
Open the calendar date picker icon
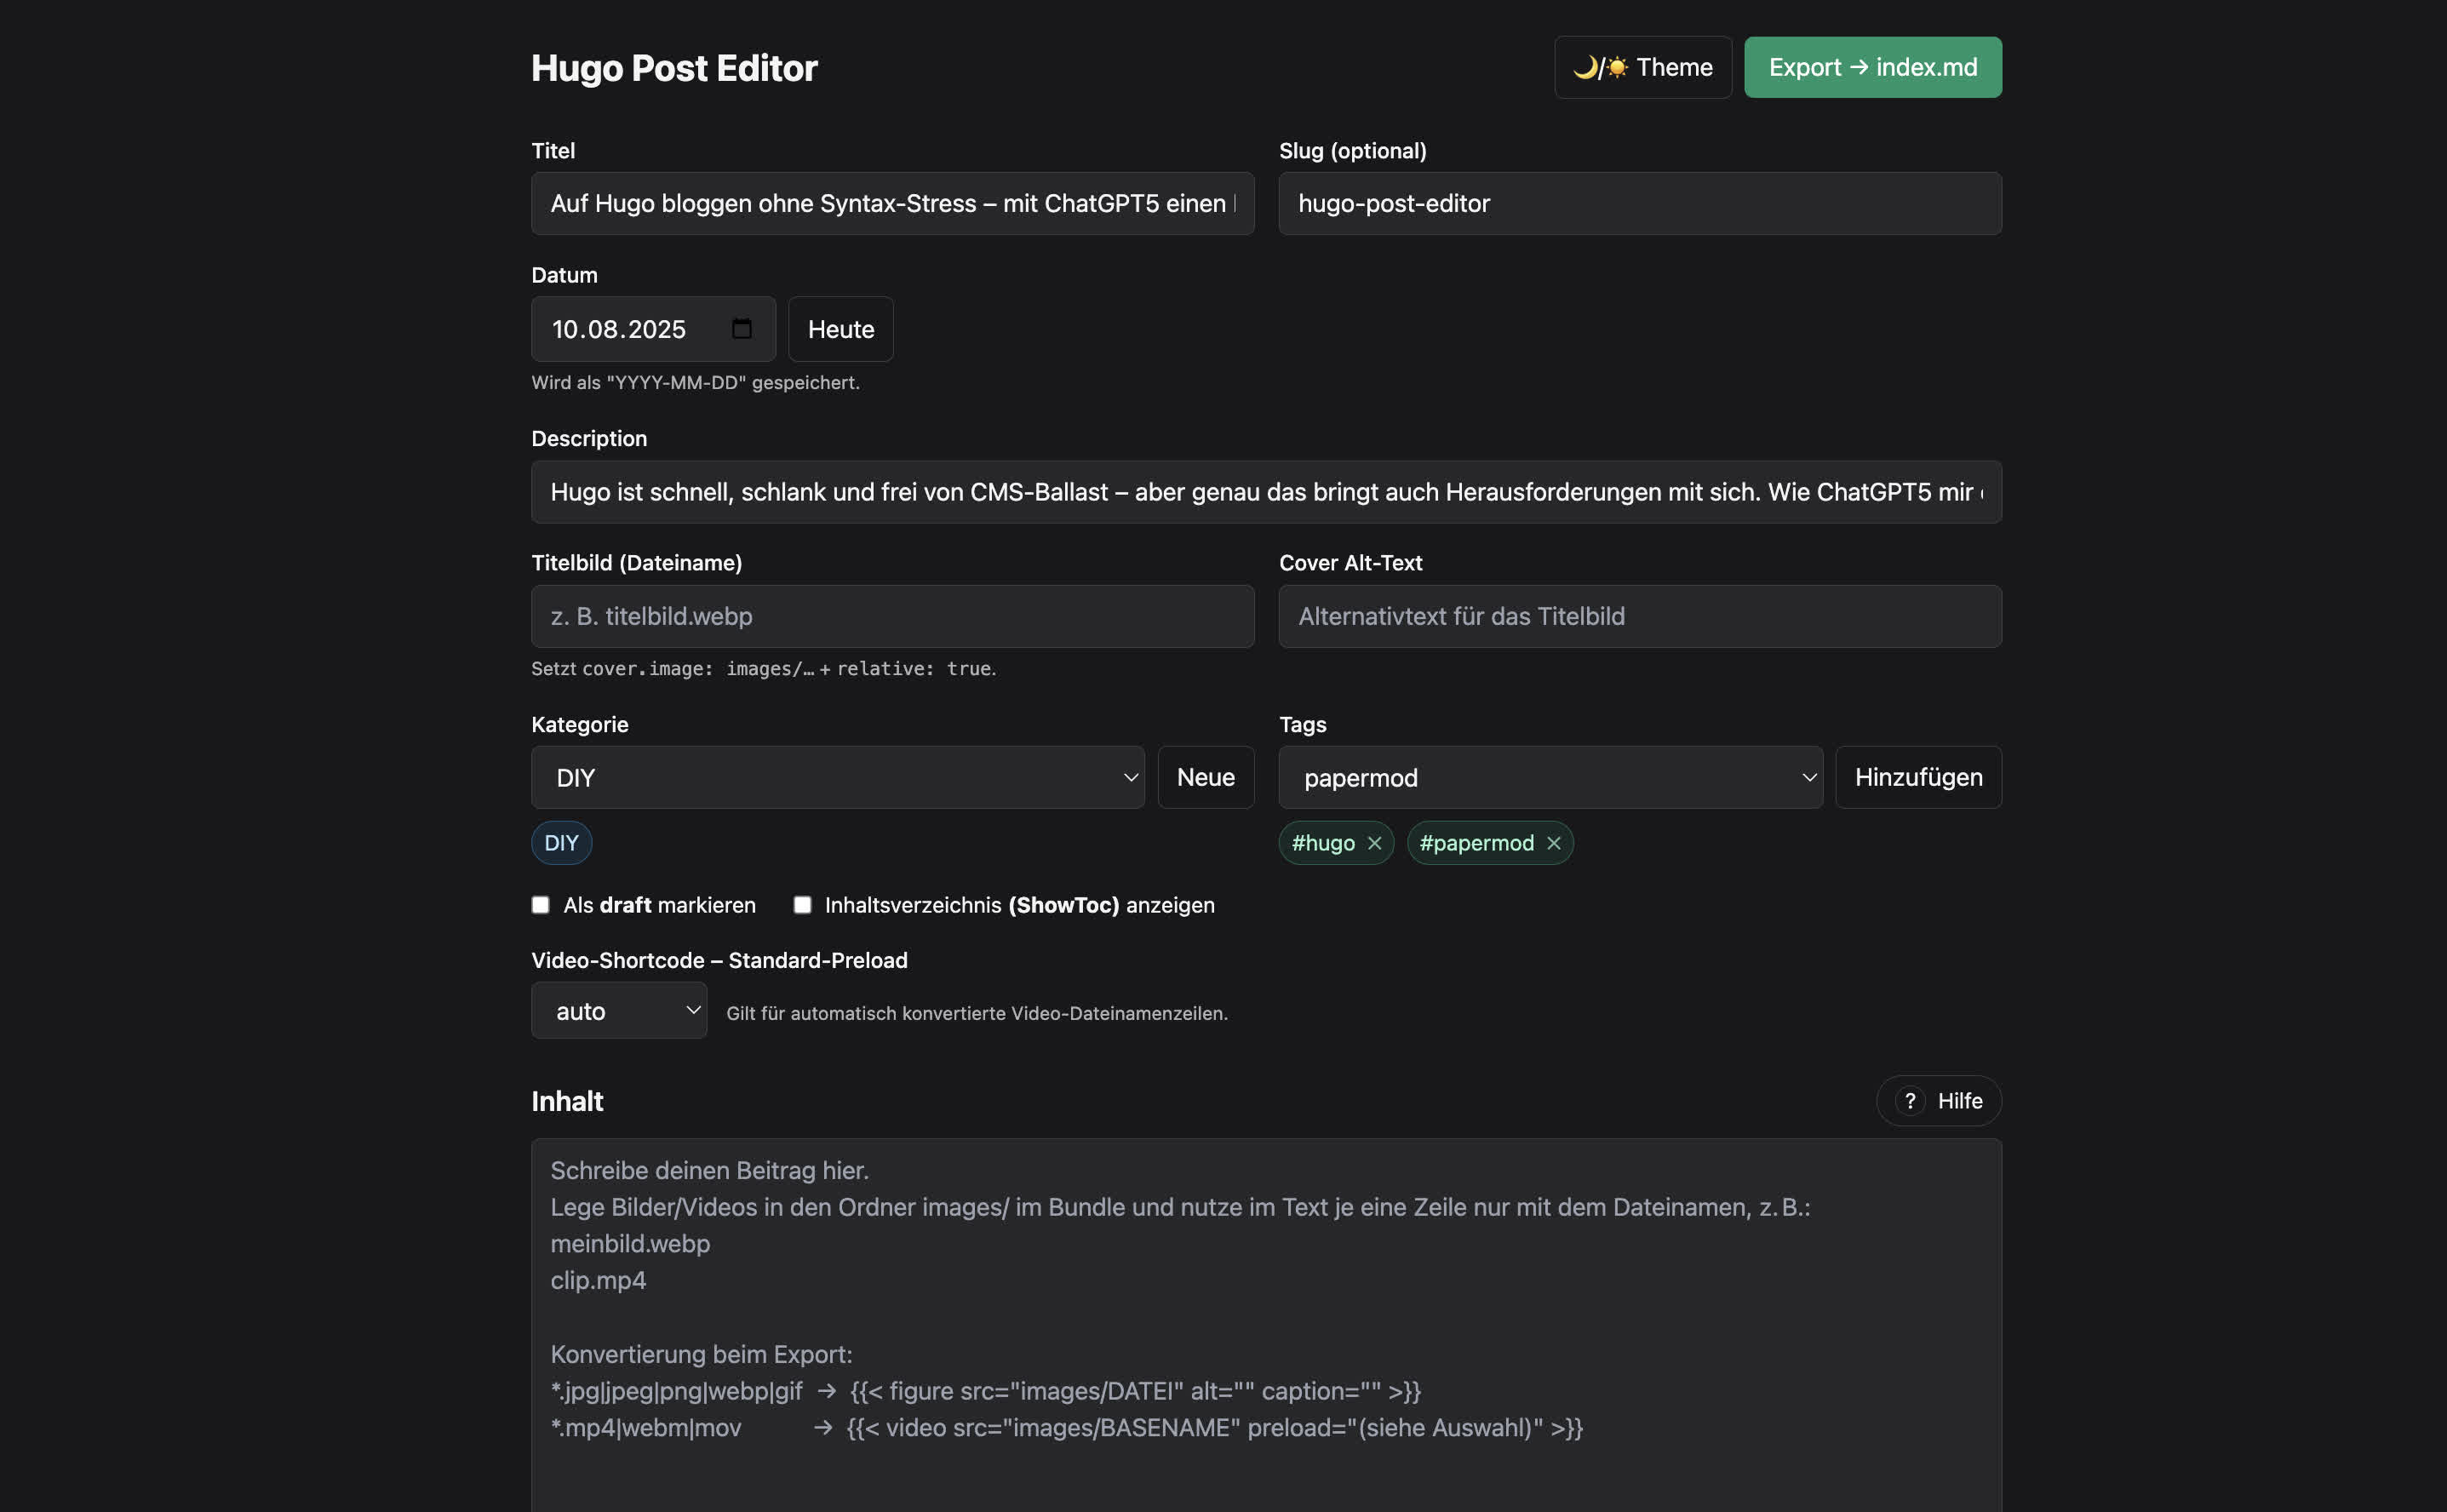click(741, 329)
